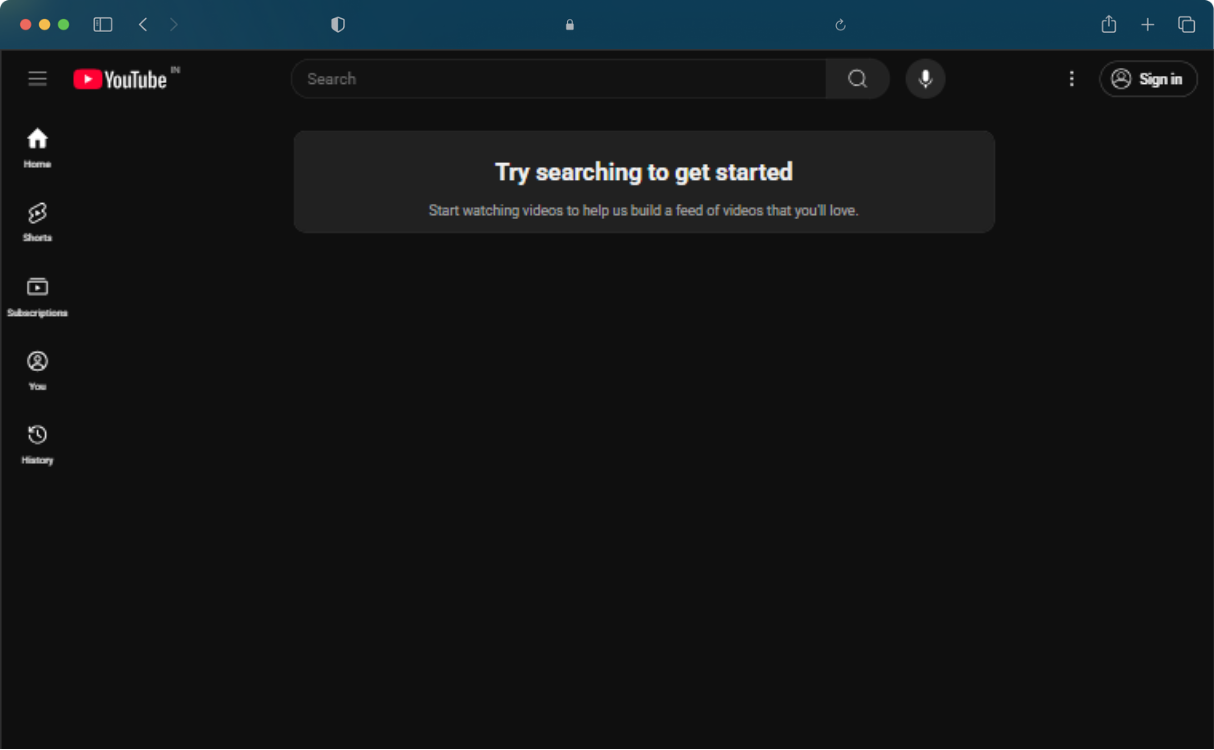Viewport: 1214px width, 750px height.
Task: Open the Safari Share menu
Action: (1108, 25)
